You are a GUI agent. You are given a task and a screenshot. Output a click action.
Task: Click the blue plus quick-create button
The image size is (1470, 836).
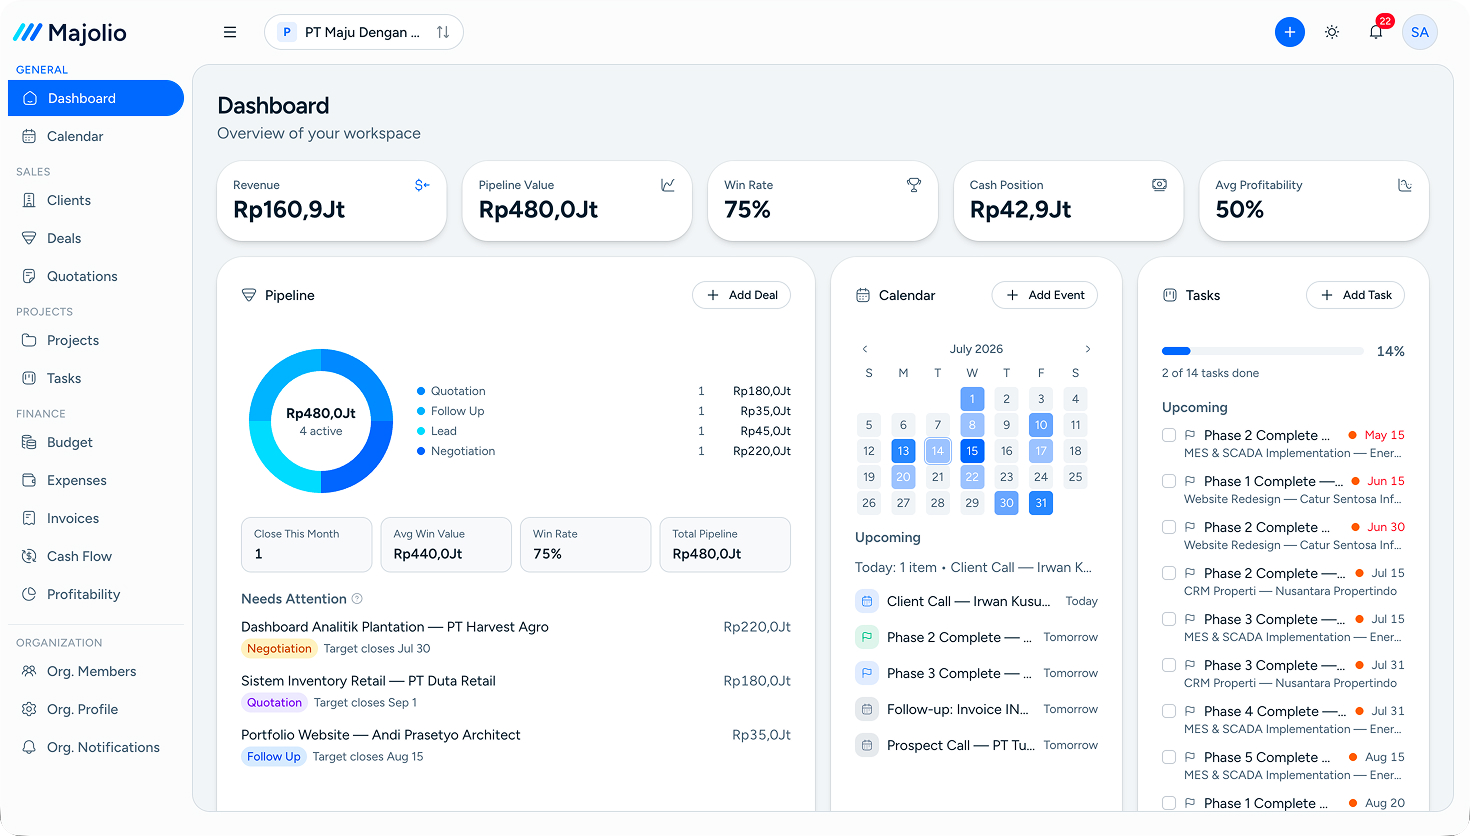pyautogui.click(x=1290, y=32)
